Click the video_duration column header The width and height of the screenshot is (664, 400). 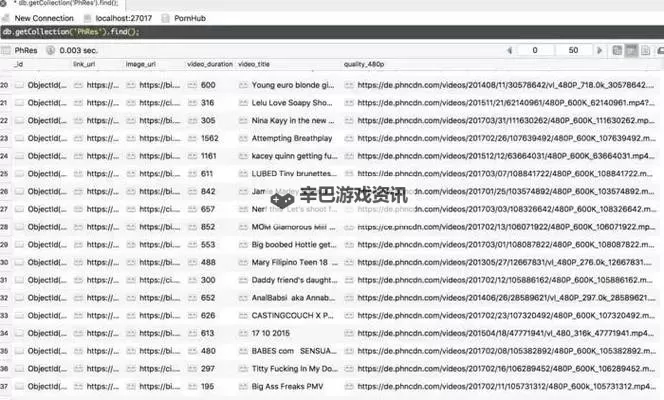[x=210, y=64]
